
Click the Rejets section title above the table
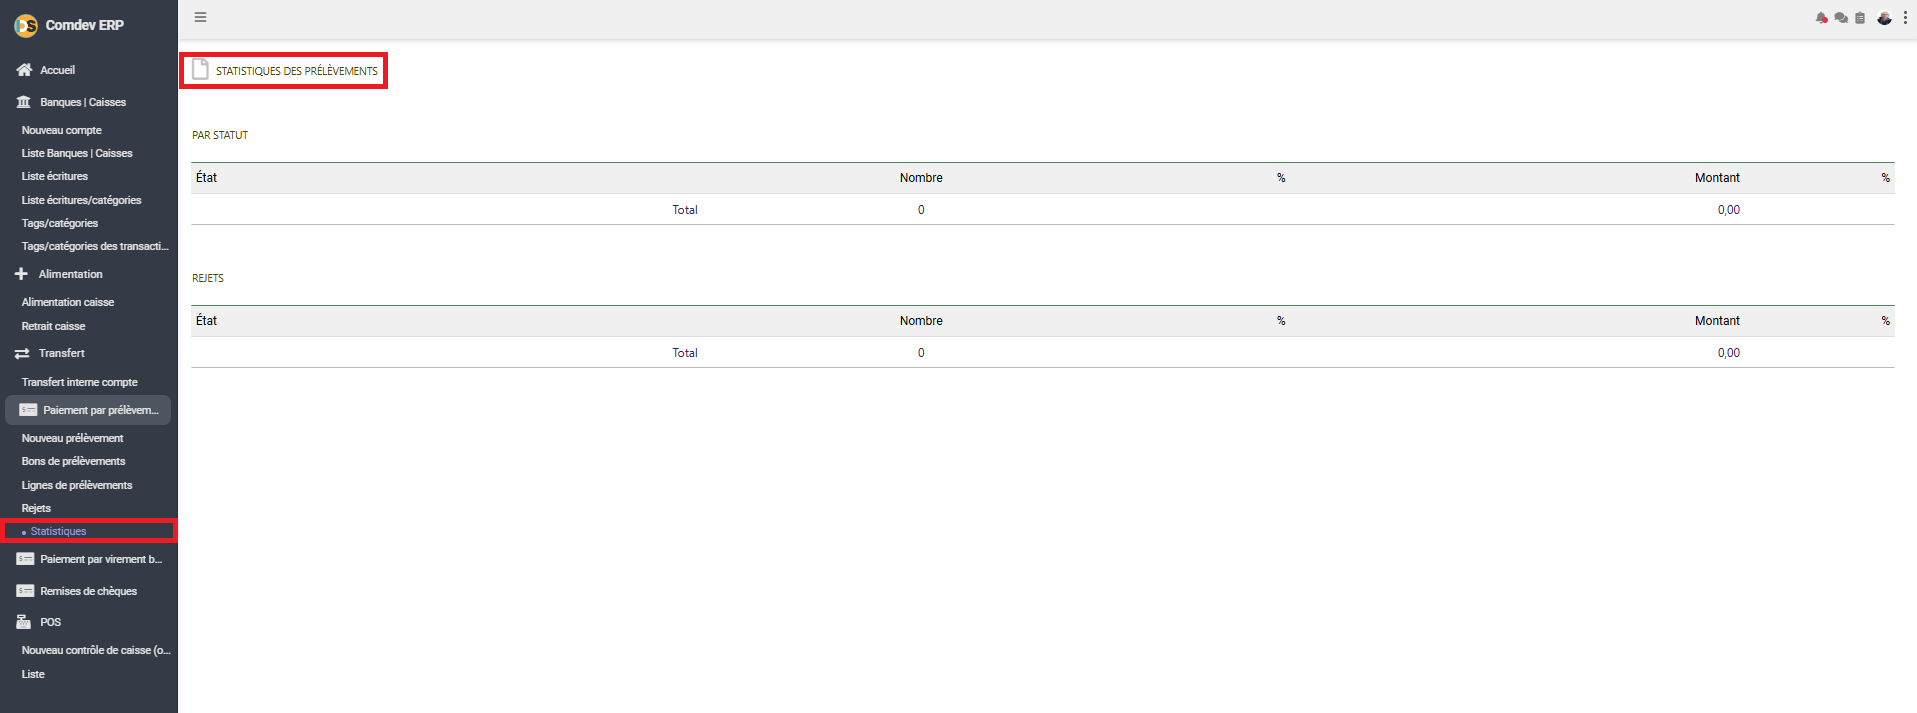click(x=208, y=278)
